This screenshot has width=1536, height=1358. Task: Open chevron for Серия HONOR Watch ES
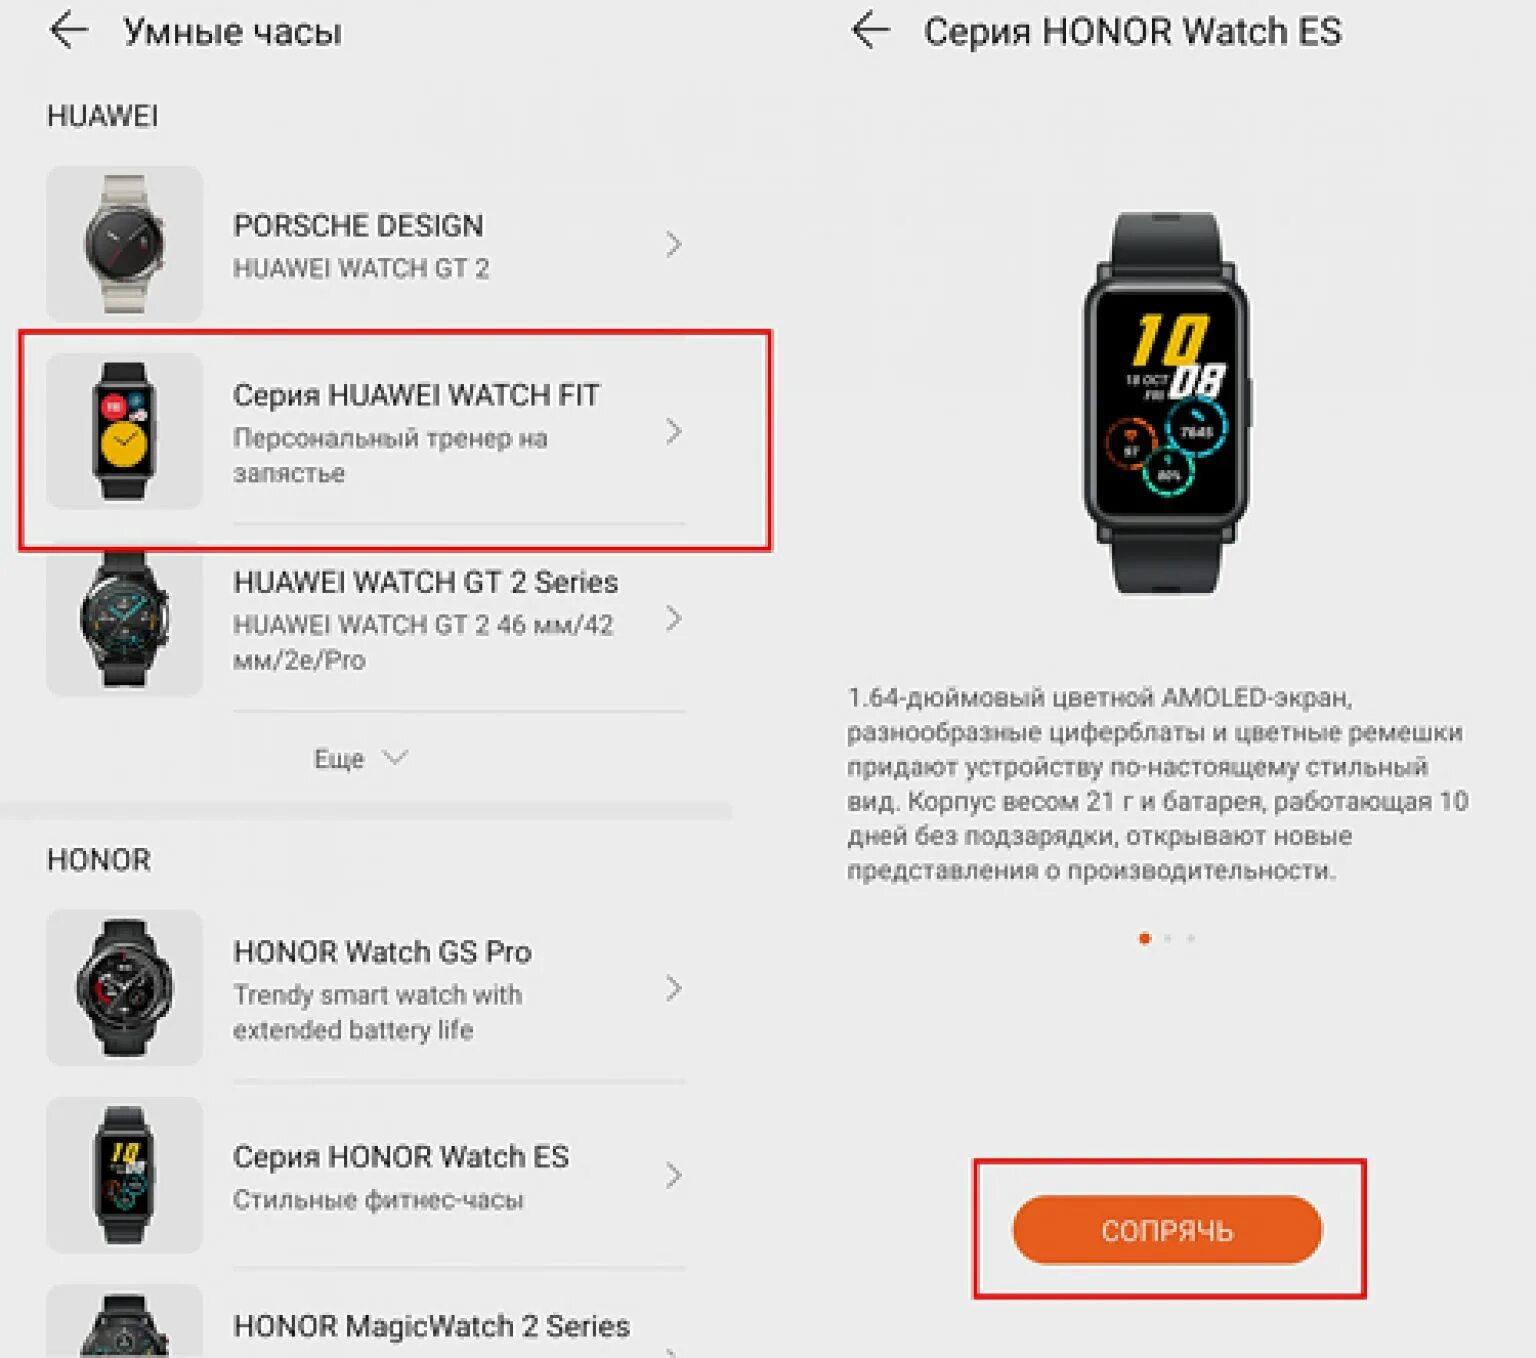point(674,1175)
